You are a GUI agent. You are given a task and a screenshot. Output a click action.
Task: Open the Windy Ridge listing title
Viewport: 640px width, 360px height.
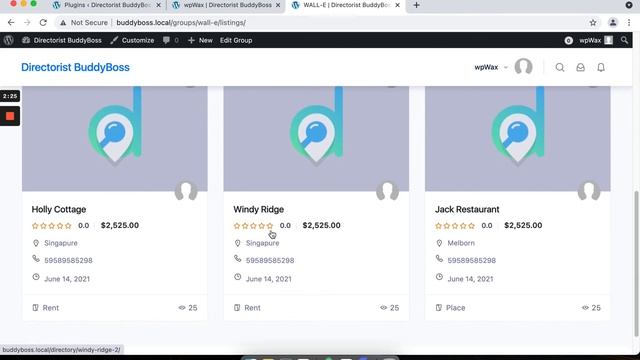[x=258, y=209]
